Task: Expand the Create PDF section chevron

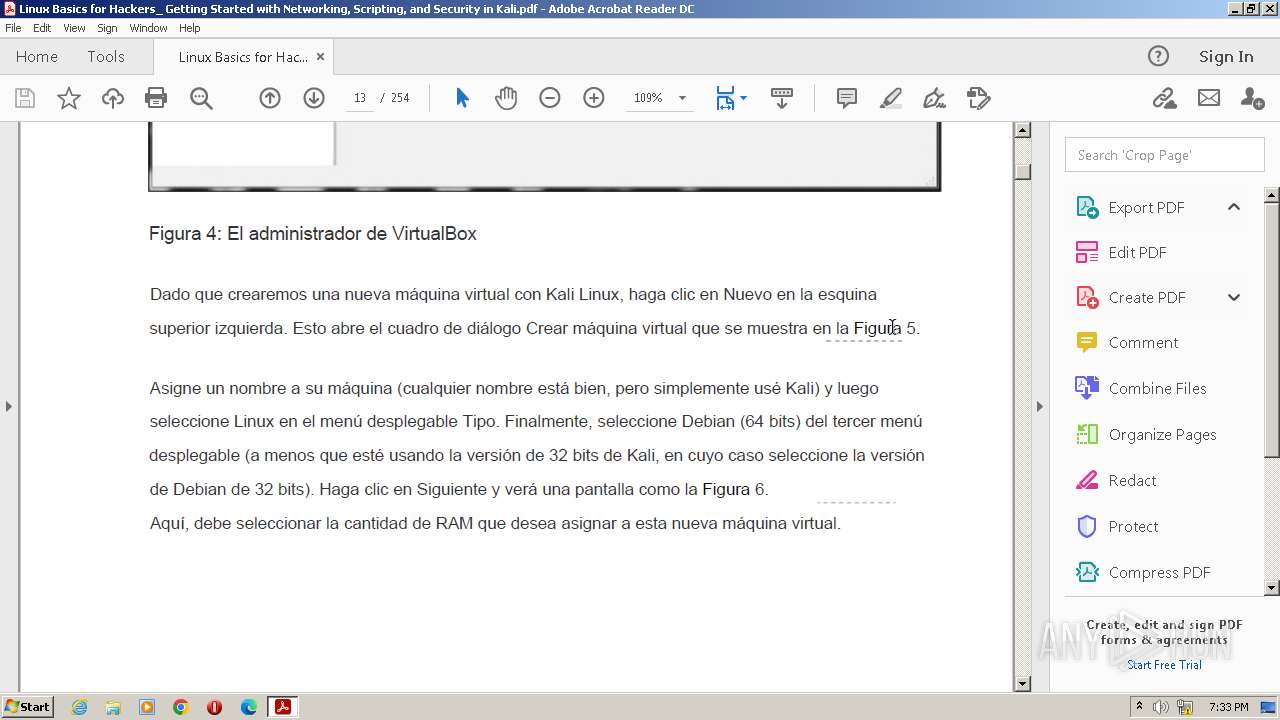Action: click(x=1234, y=297)
